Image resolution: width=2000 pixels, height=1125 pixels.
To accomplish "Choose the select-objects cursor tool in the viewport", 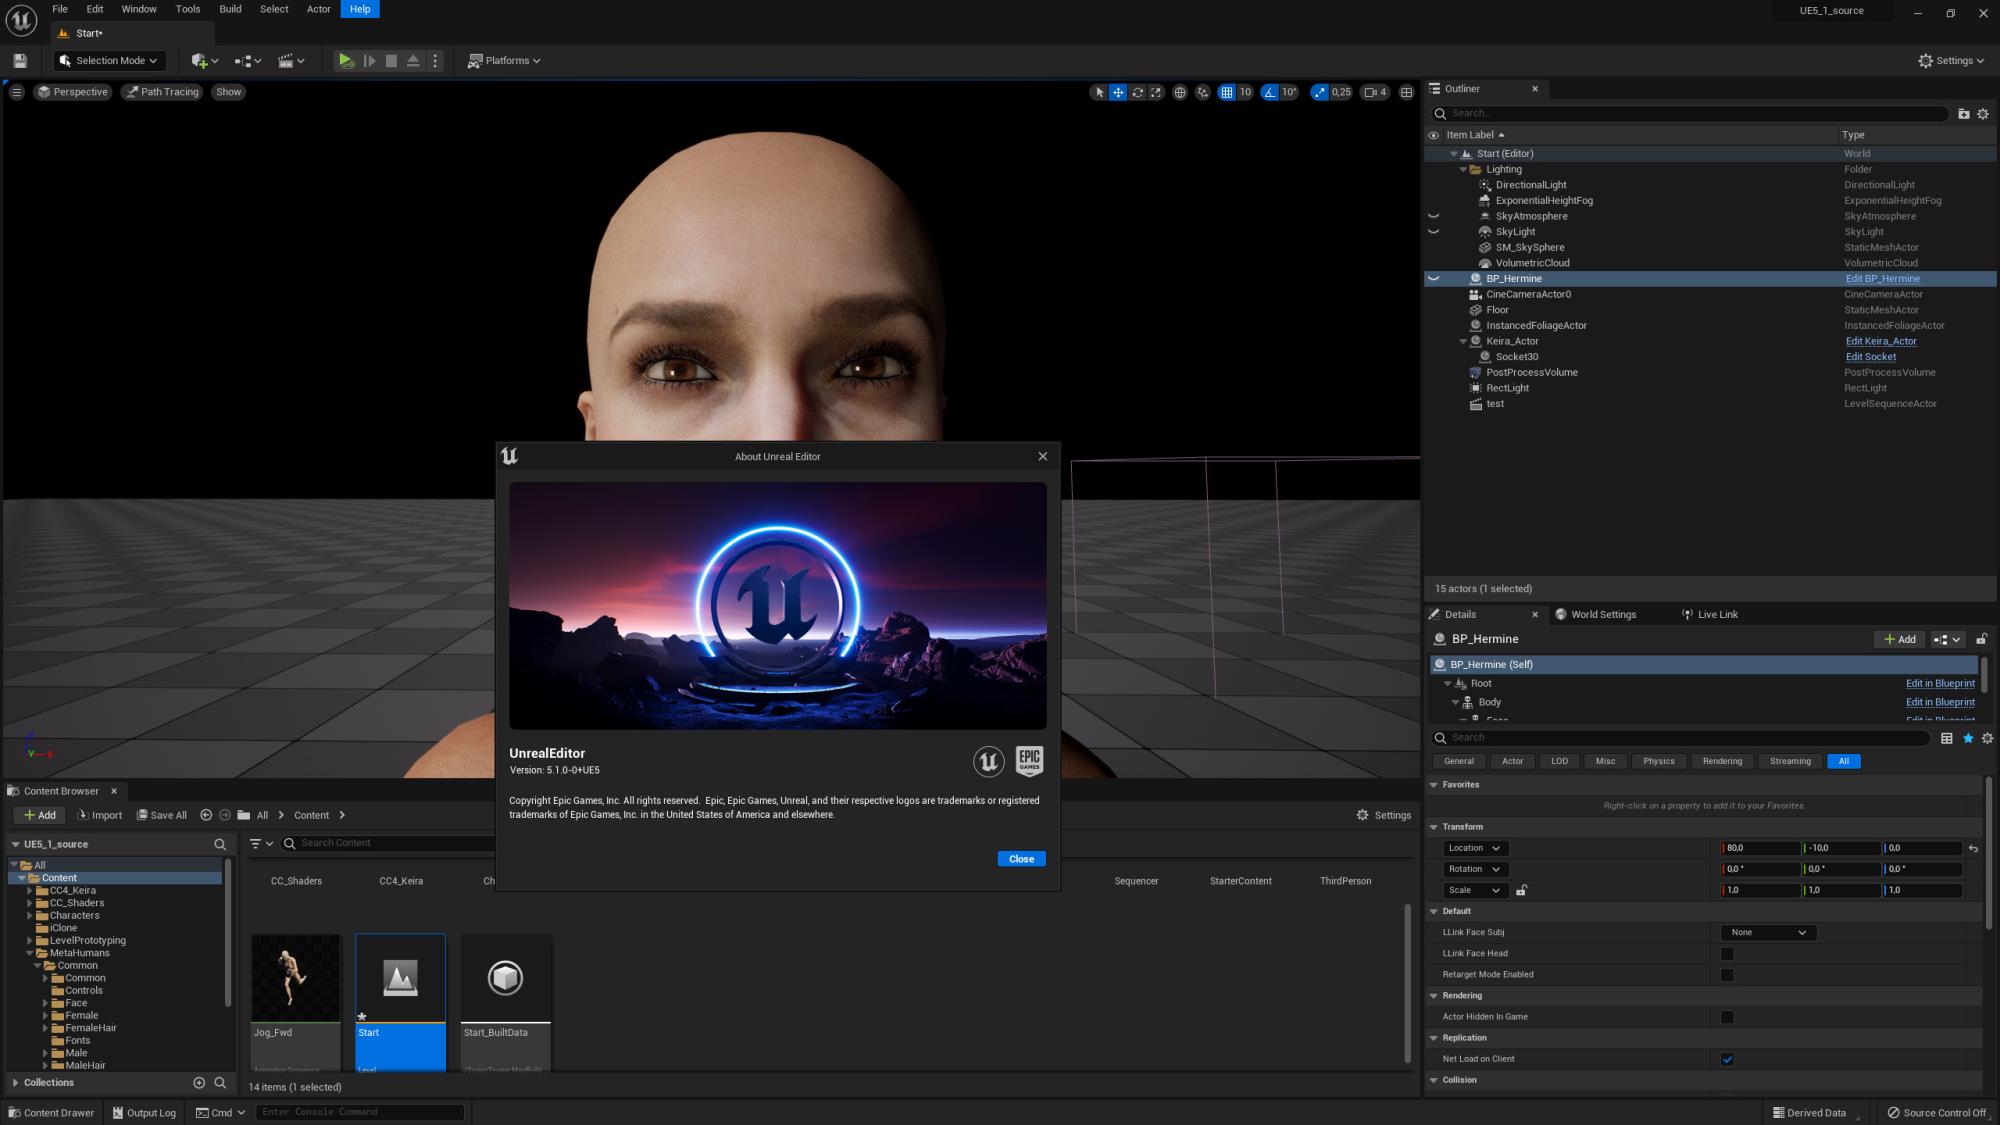I will click(x=1099, y=92).
